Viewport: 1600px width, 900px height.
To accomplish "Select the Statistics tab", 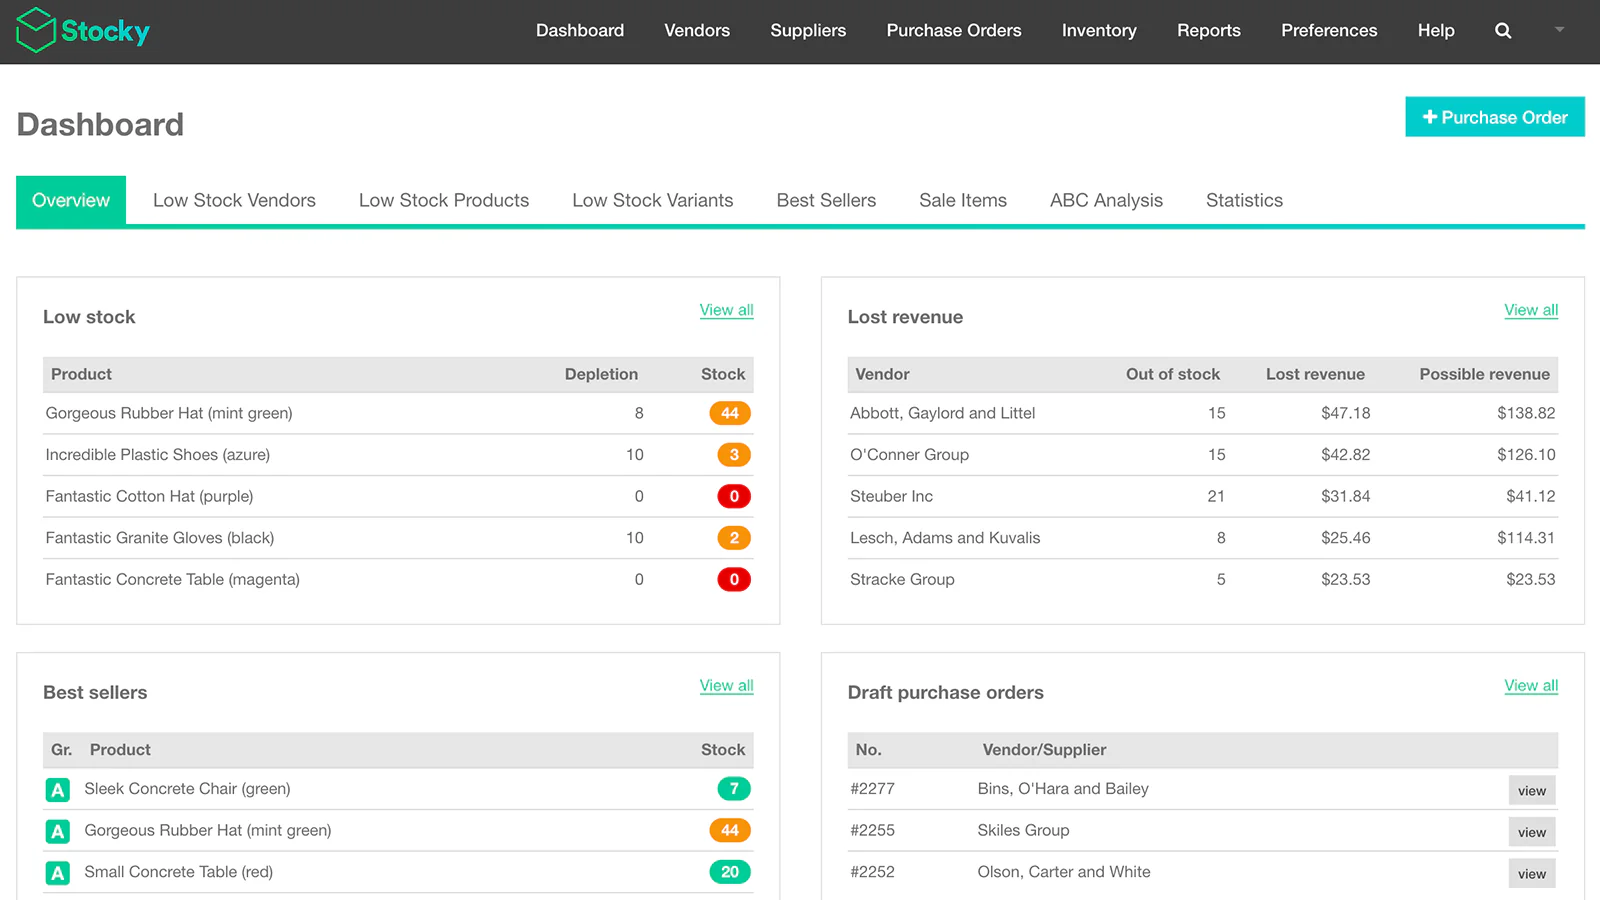I will [1244, 200].
